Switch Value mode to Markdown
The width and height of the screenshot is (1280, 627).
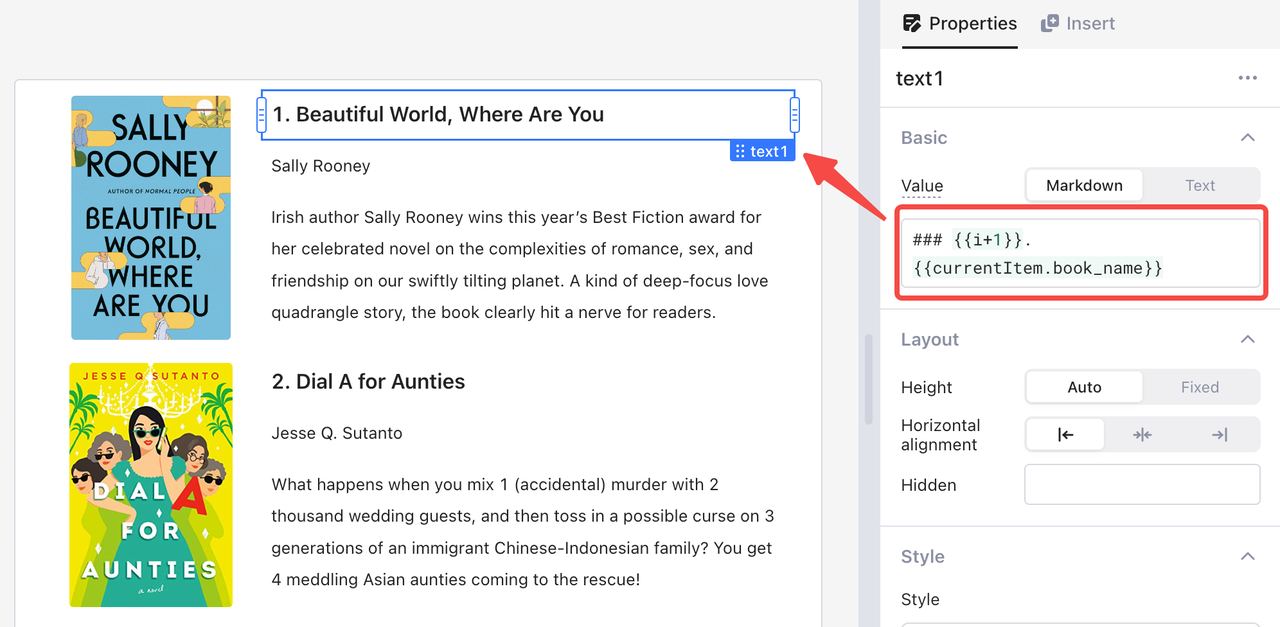pos(1084,185)
